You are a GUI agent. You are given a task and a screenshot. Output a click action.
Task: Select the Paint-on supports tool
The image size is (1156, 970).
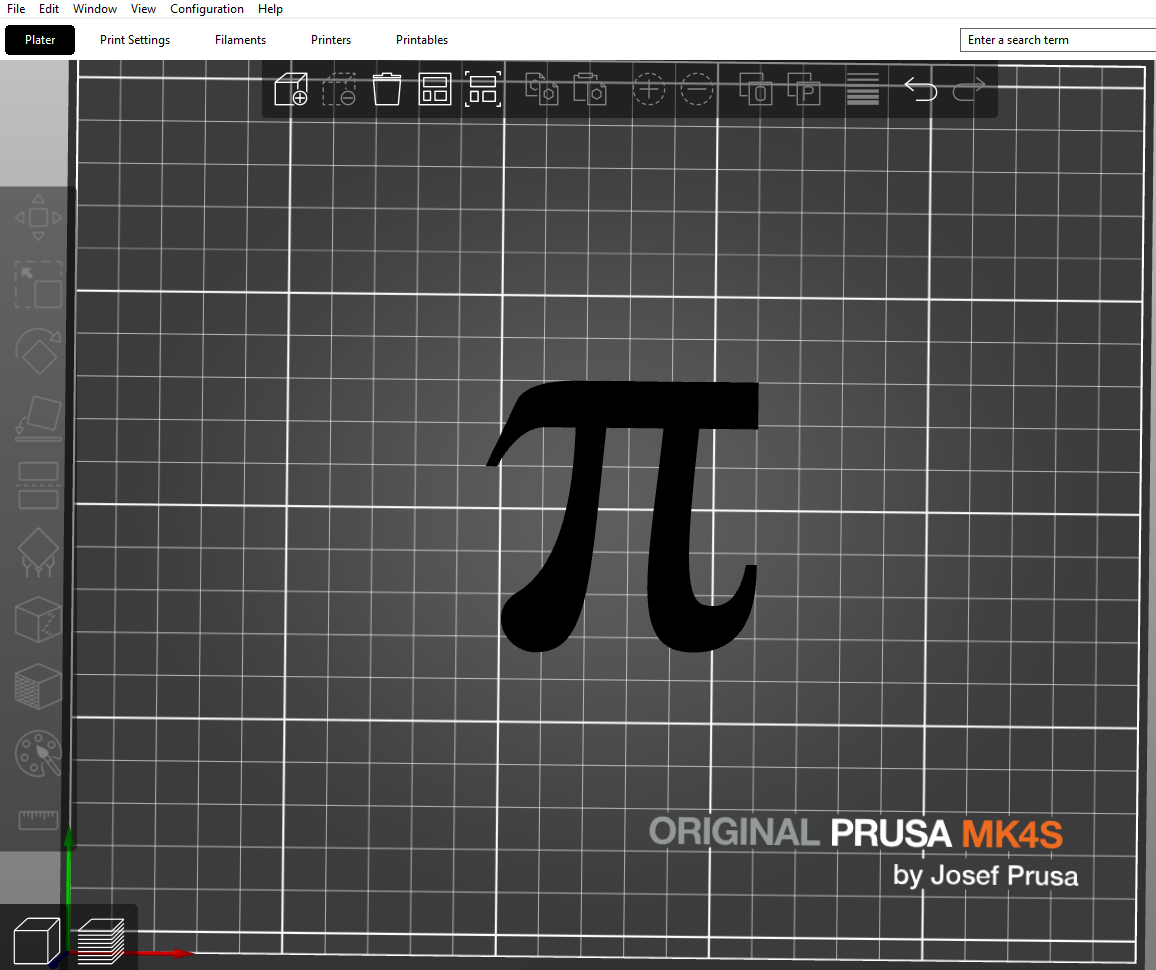click(38, 553)
